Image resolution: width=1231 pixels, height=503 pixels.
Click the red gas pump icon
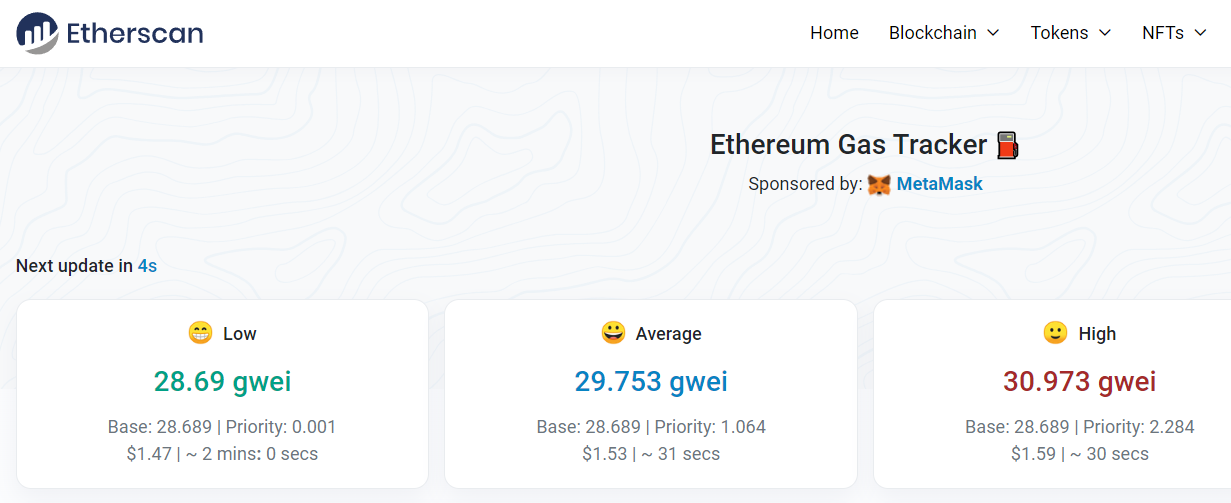click(1008, 146)
